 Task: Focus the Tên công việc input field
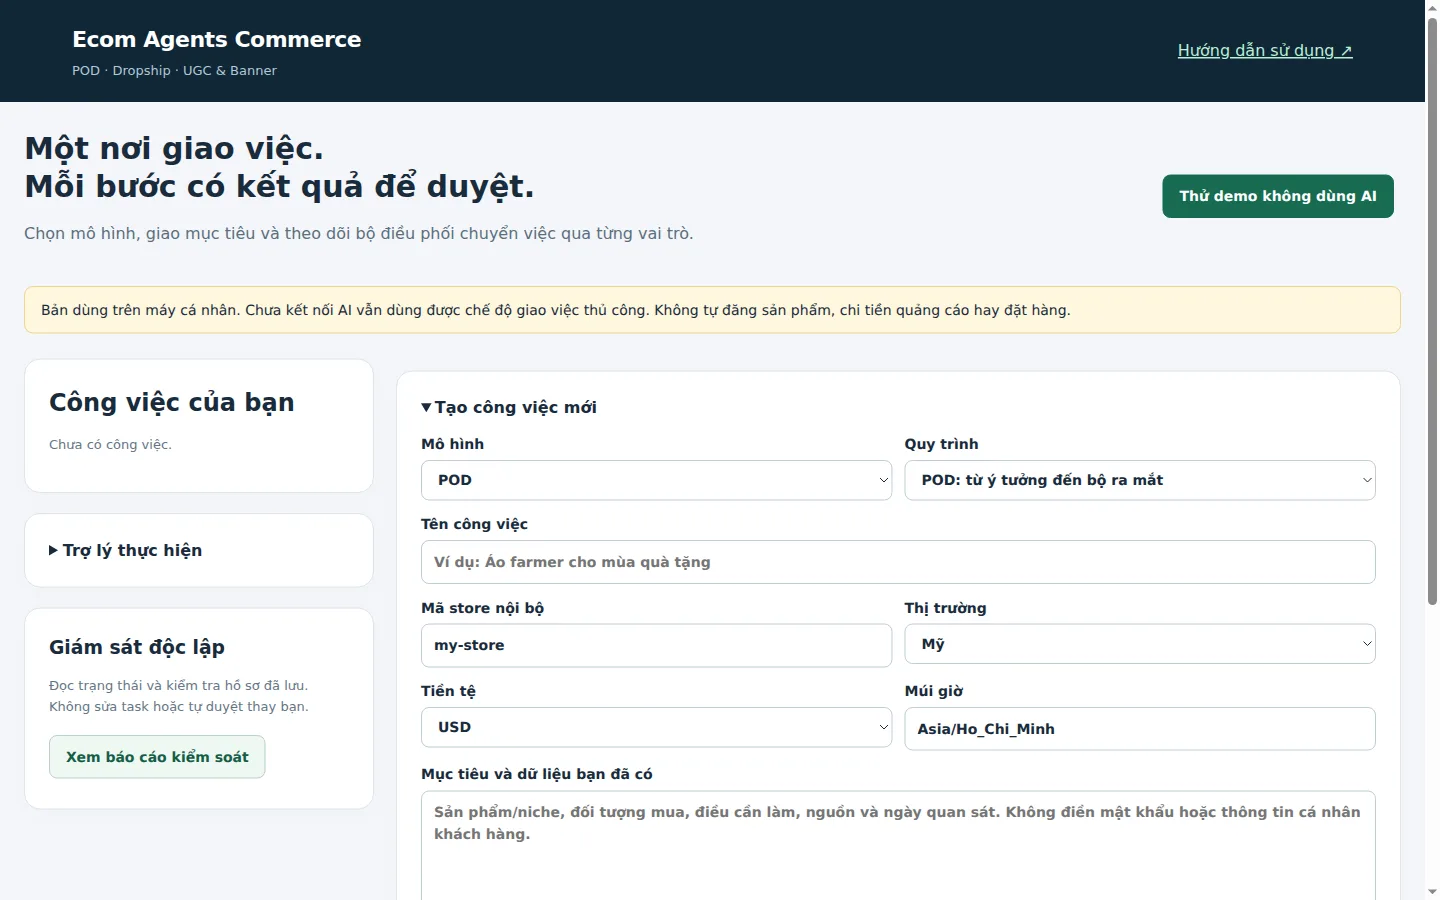(898, 562)
